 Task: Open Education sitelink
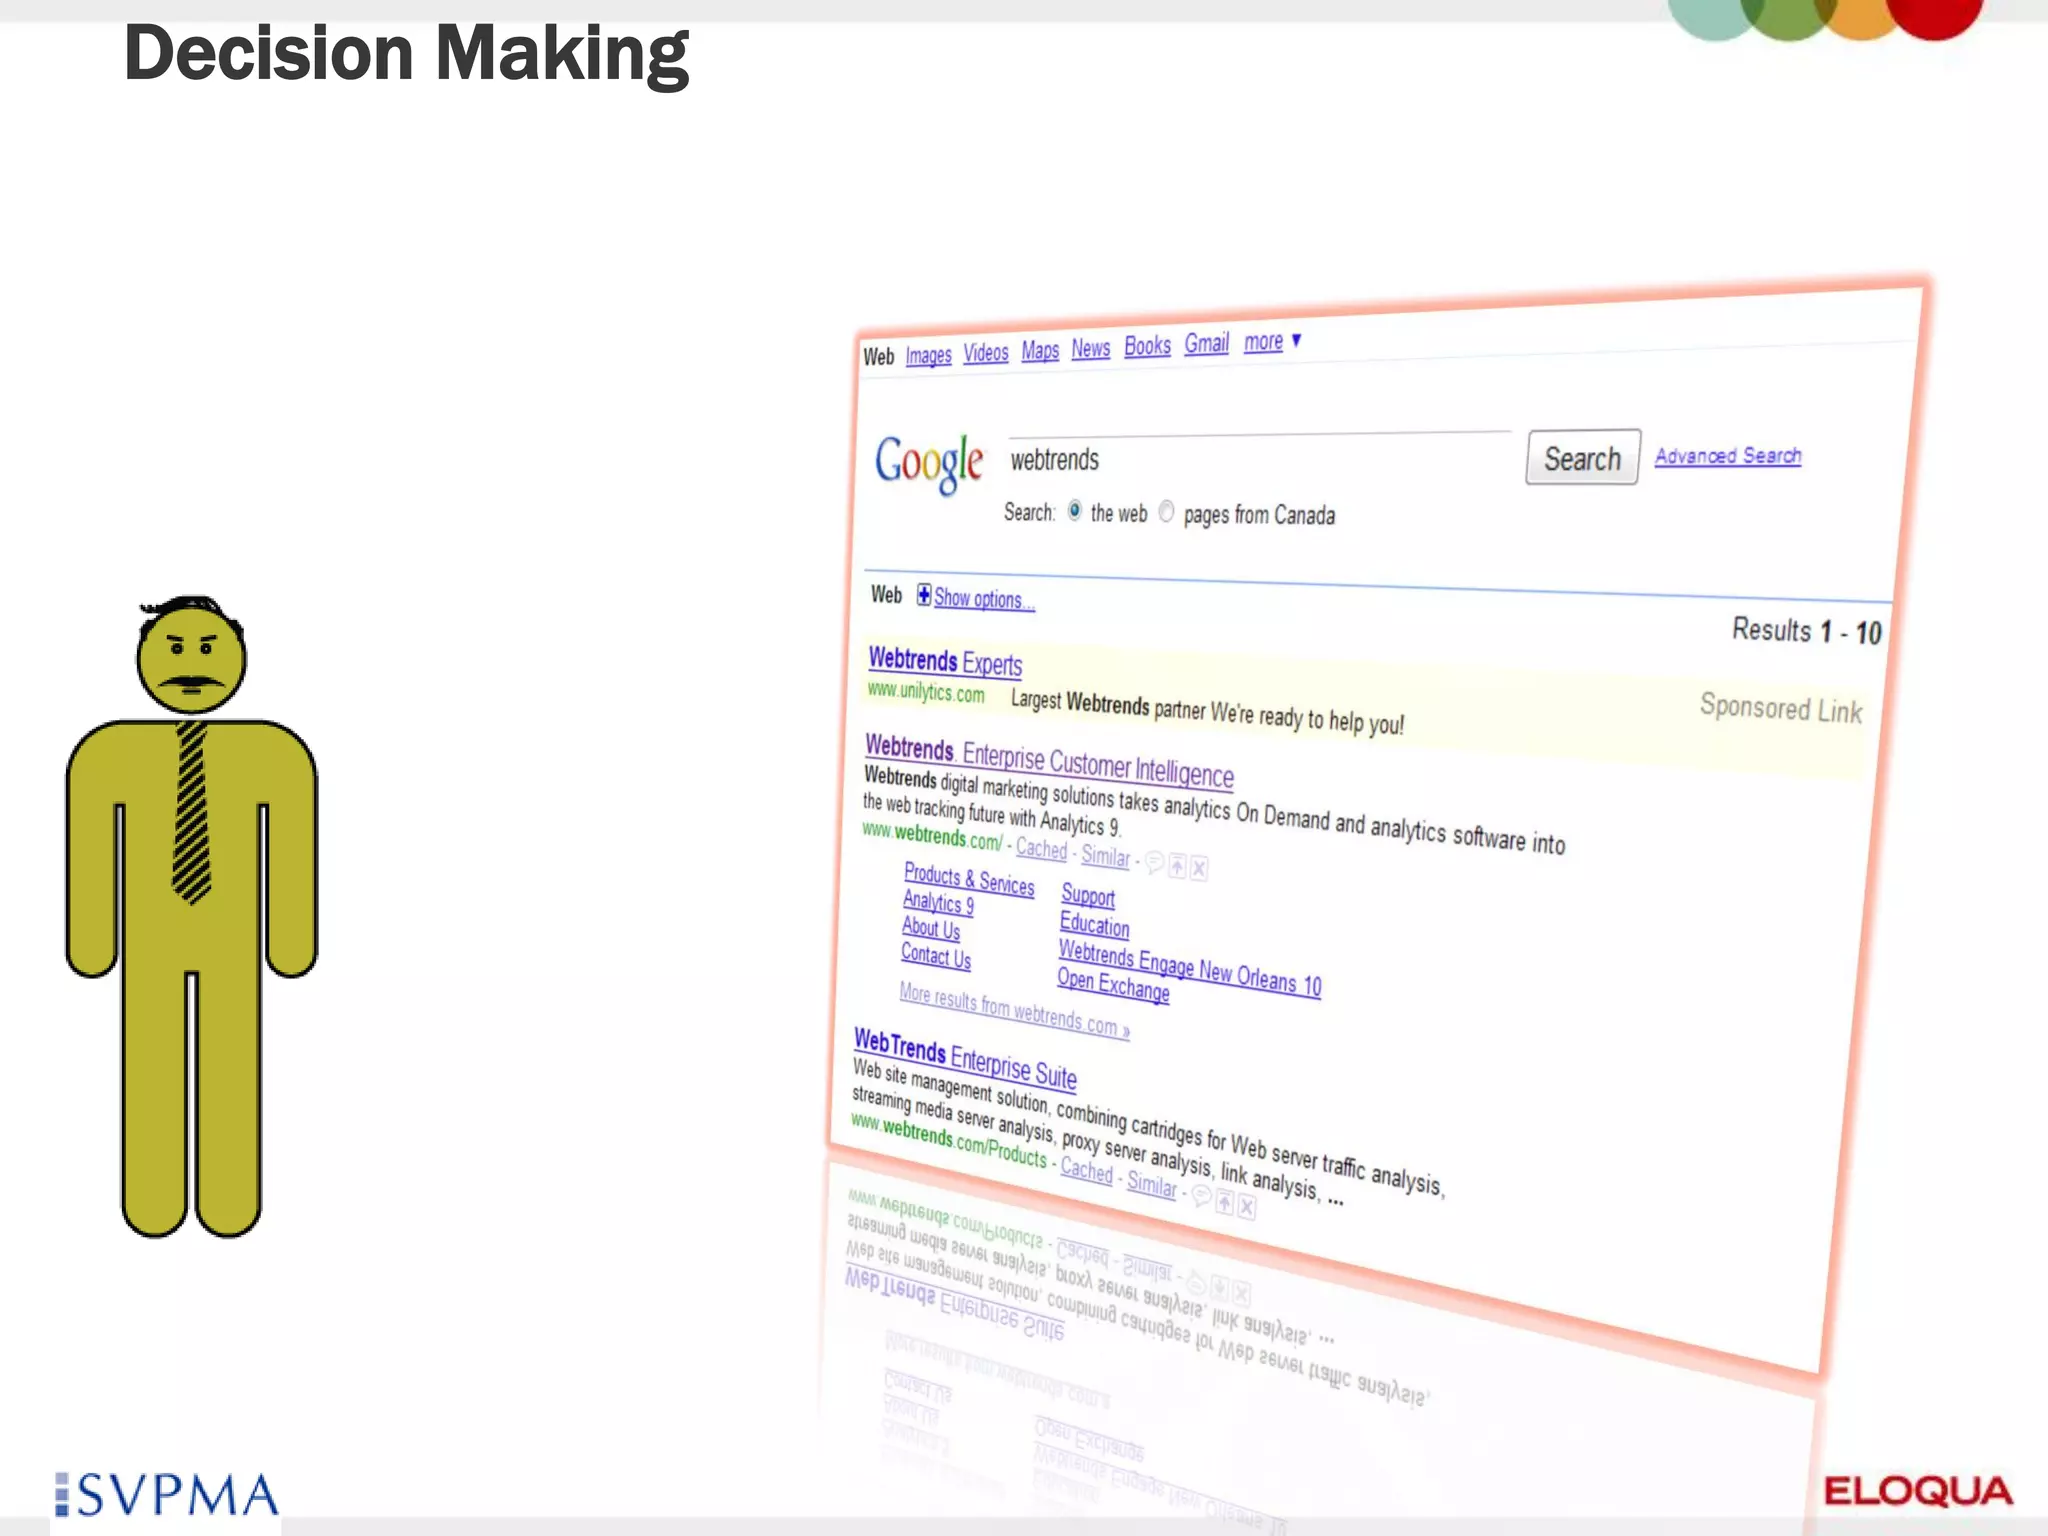(x=1094, y=925)
